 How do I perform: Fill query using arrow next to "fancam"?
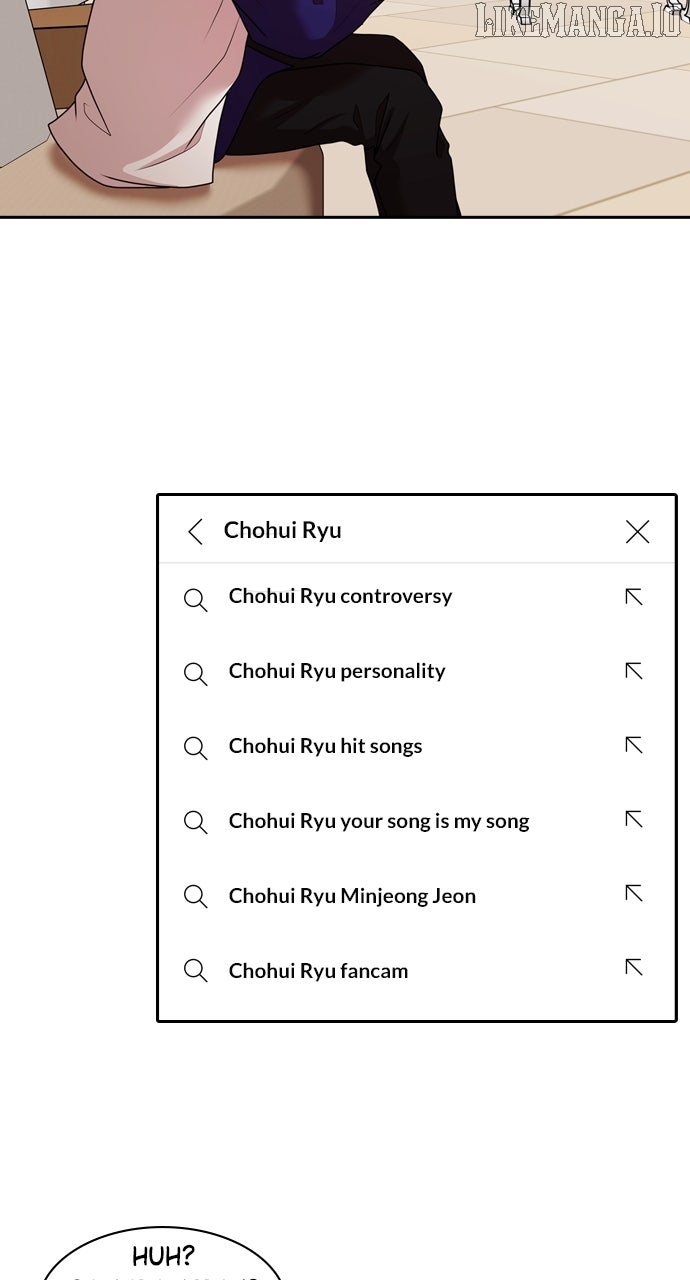[633, 967]
